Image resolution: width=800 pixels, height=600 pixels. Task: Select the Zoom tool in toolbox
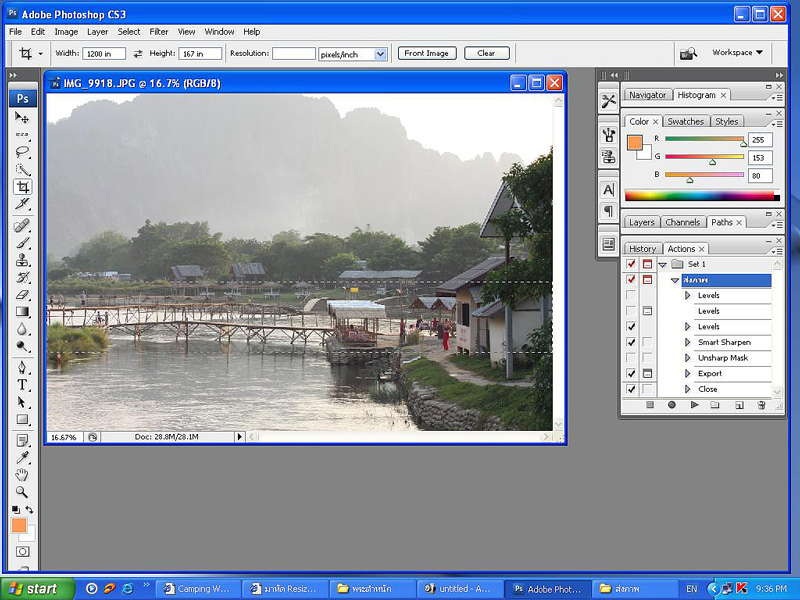coord(22,492)
